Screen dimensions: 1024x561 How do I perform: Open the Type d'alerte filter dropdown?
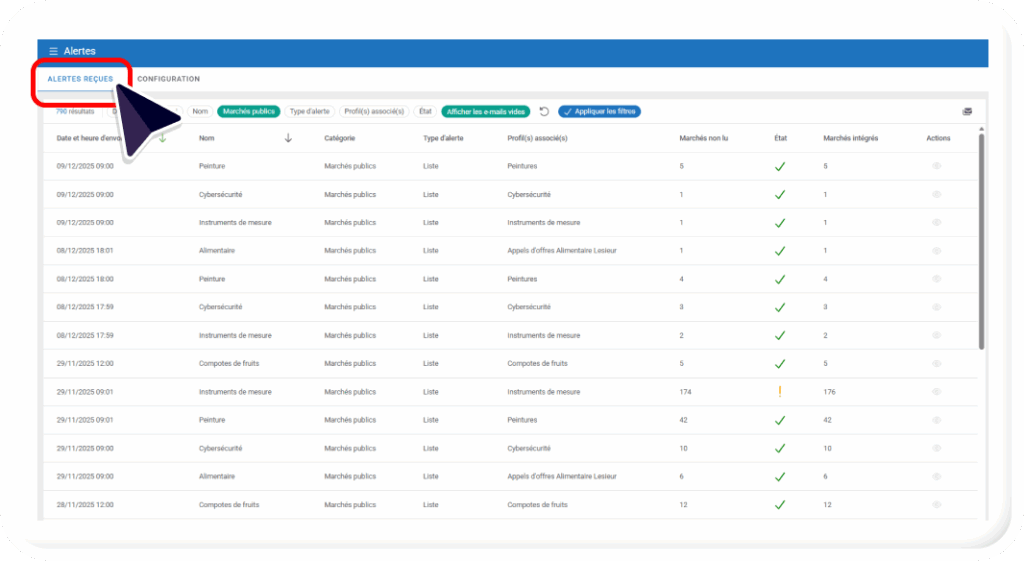[309, 112]
